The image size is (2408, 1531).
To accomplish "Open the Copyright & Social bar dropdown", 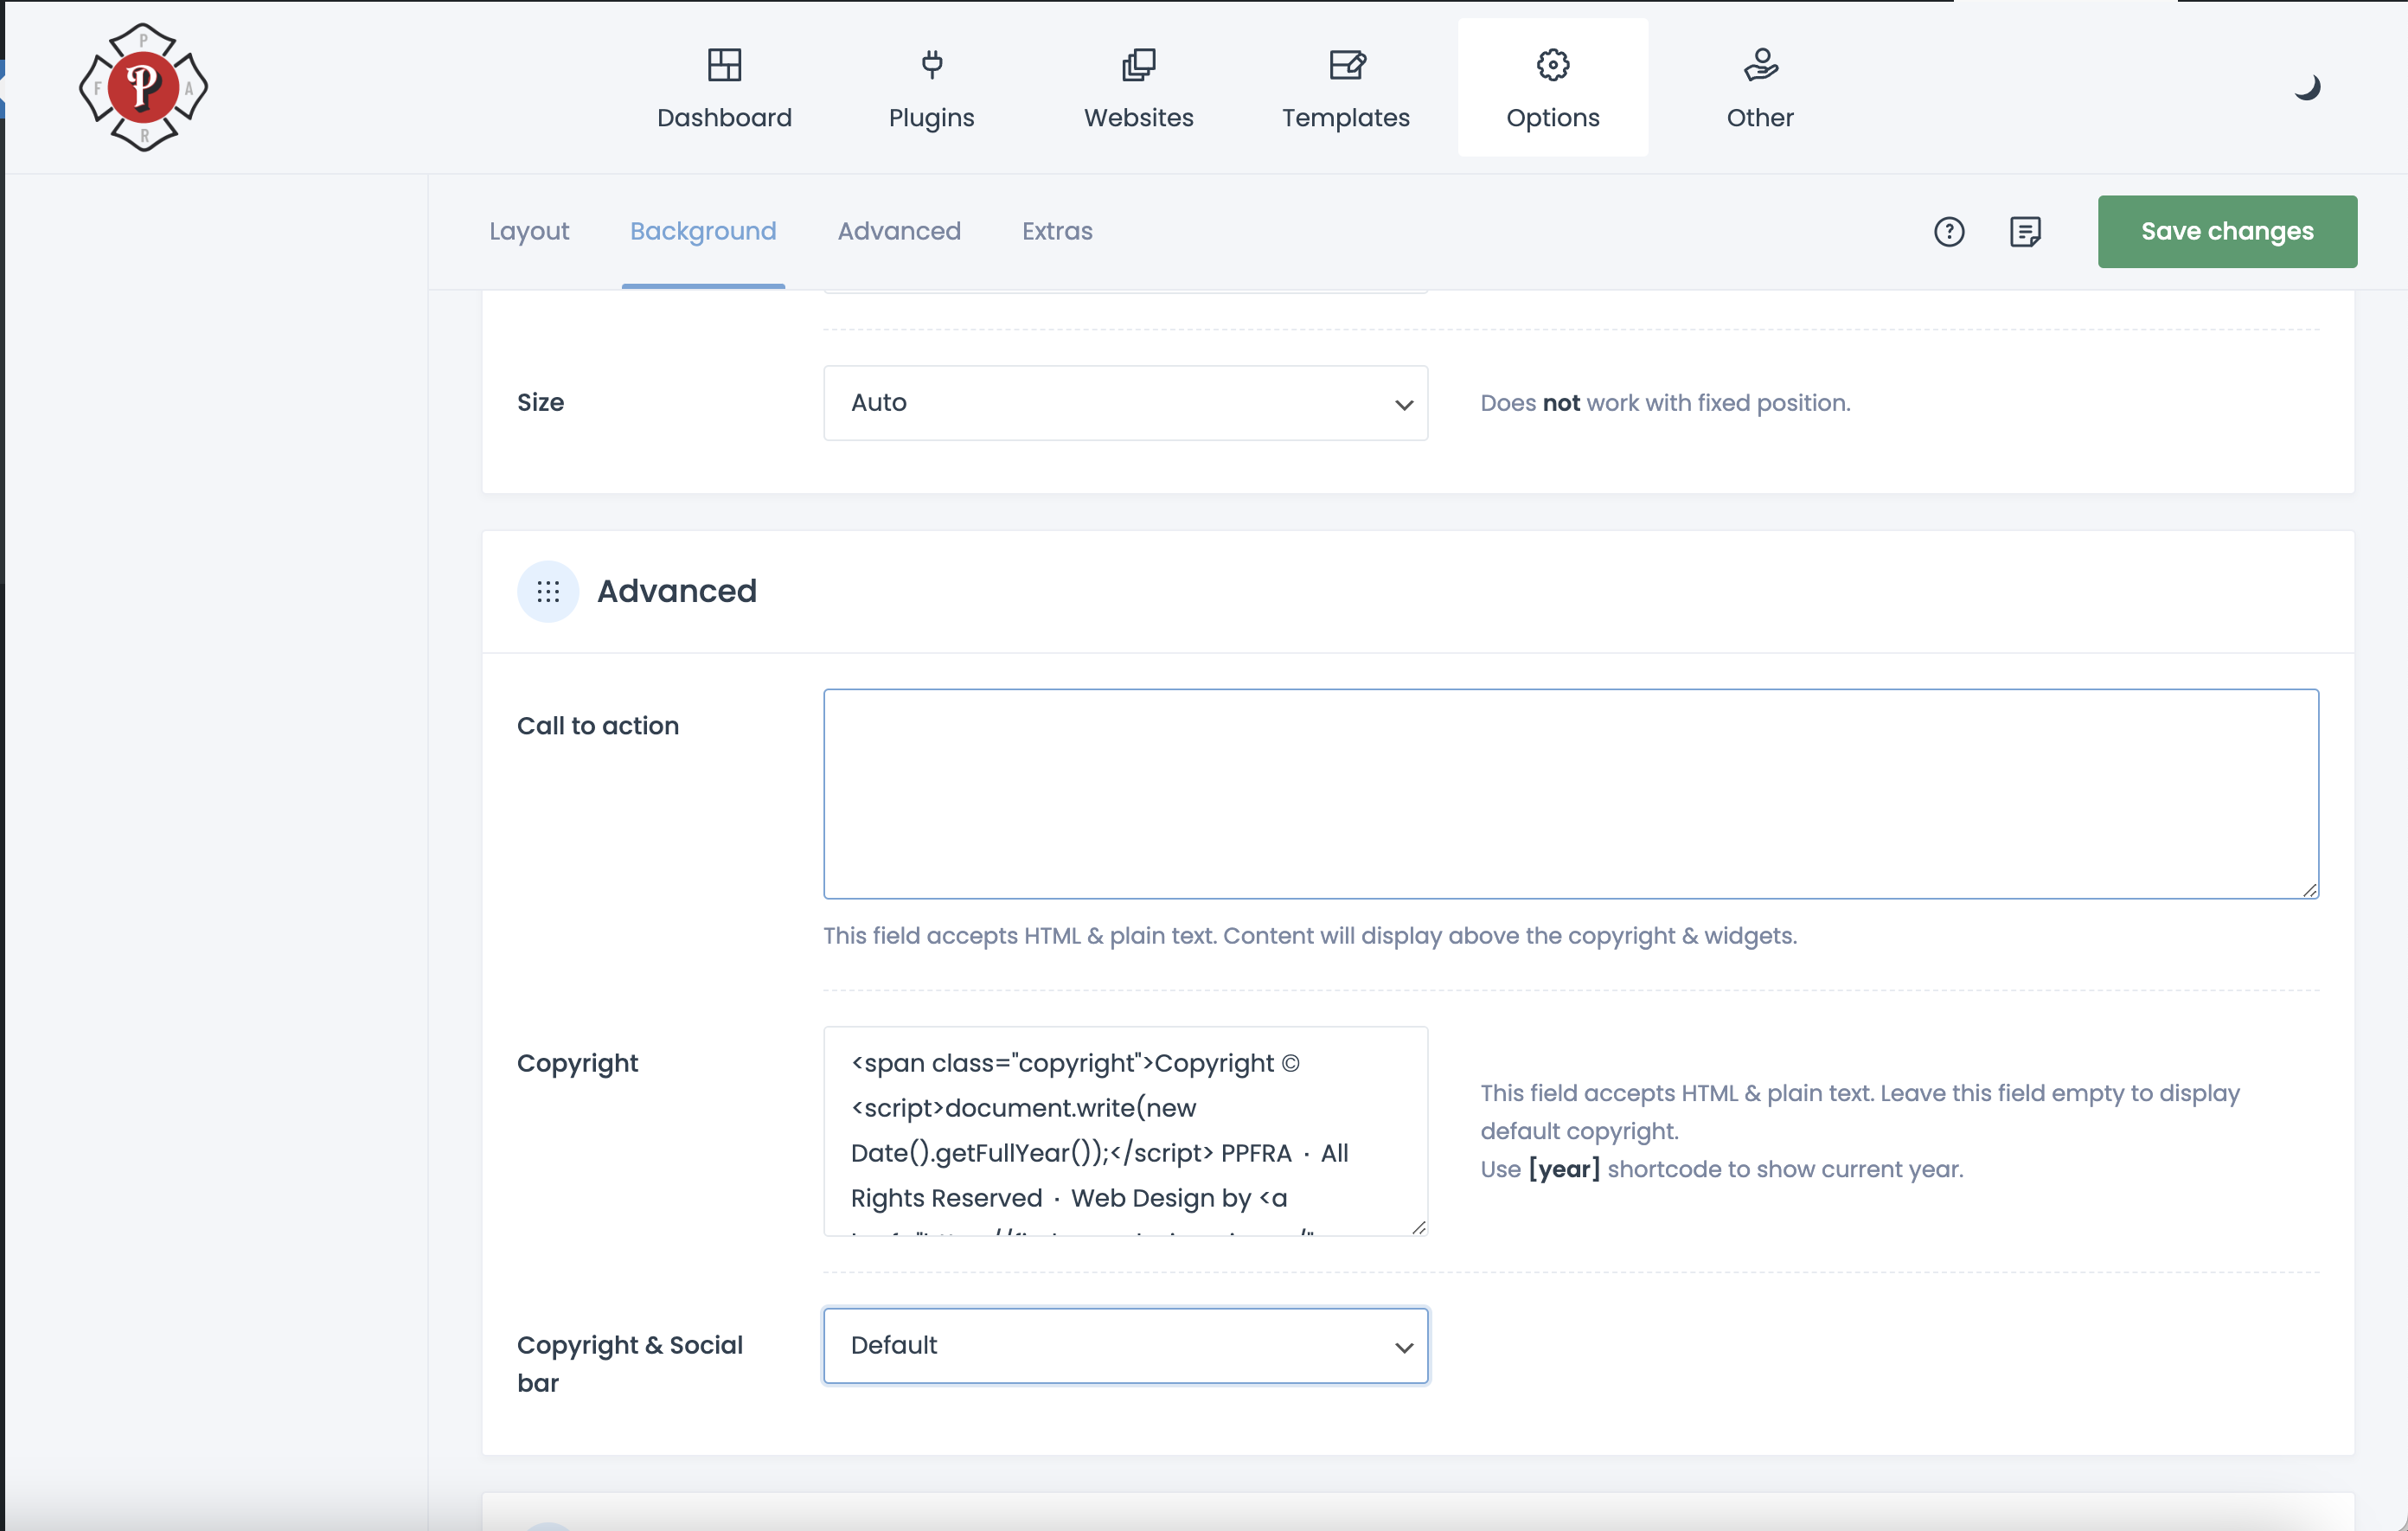I will (x=1125, y=1345).
